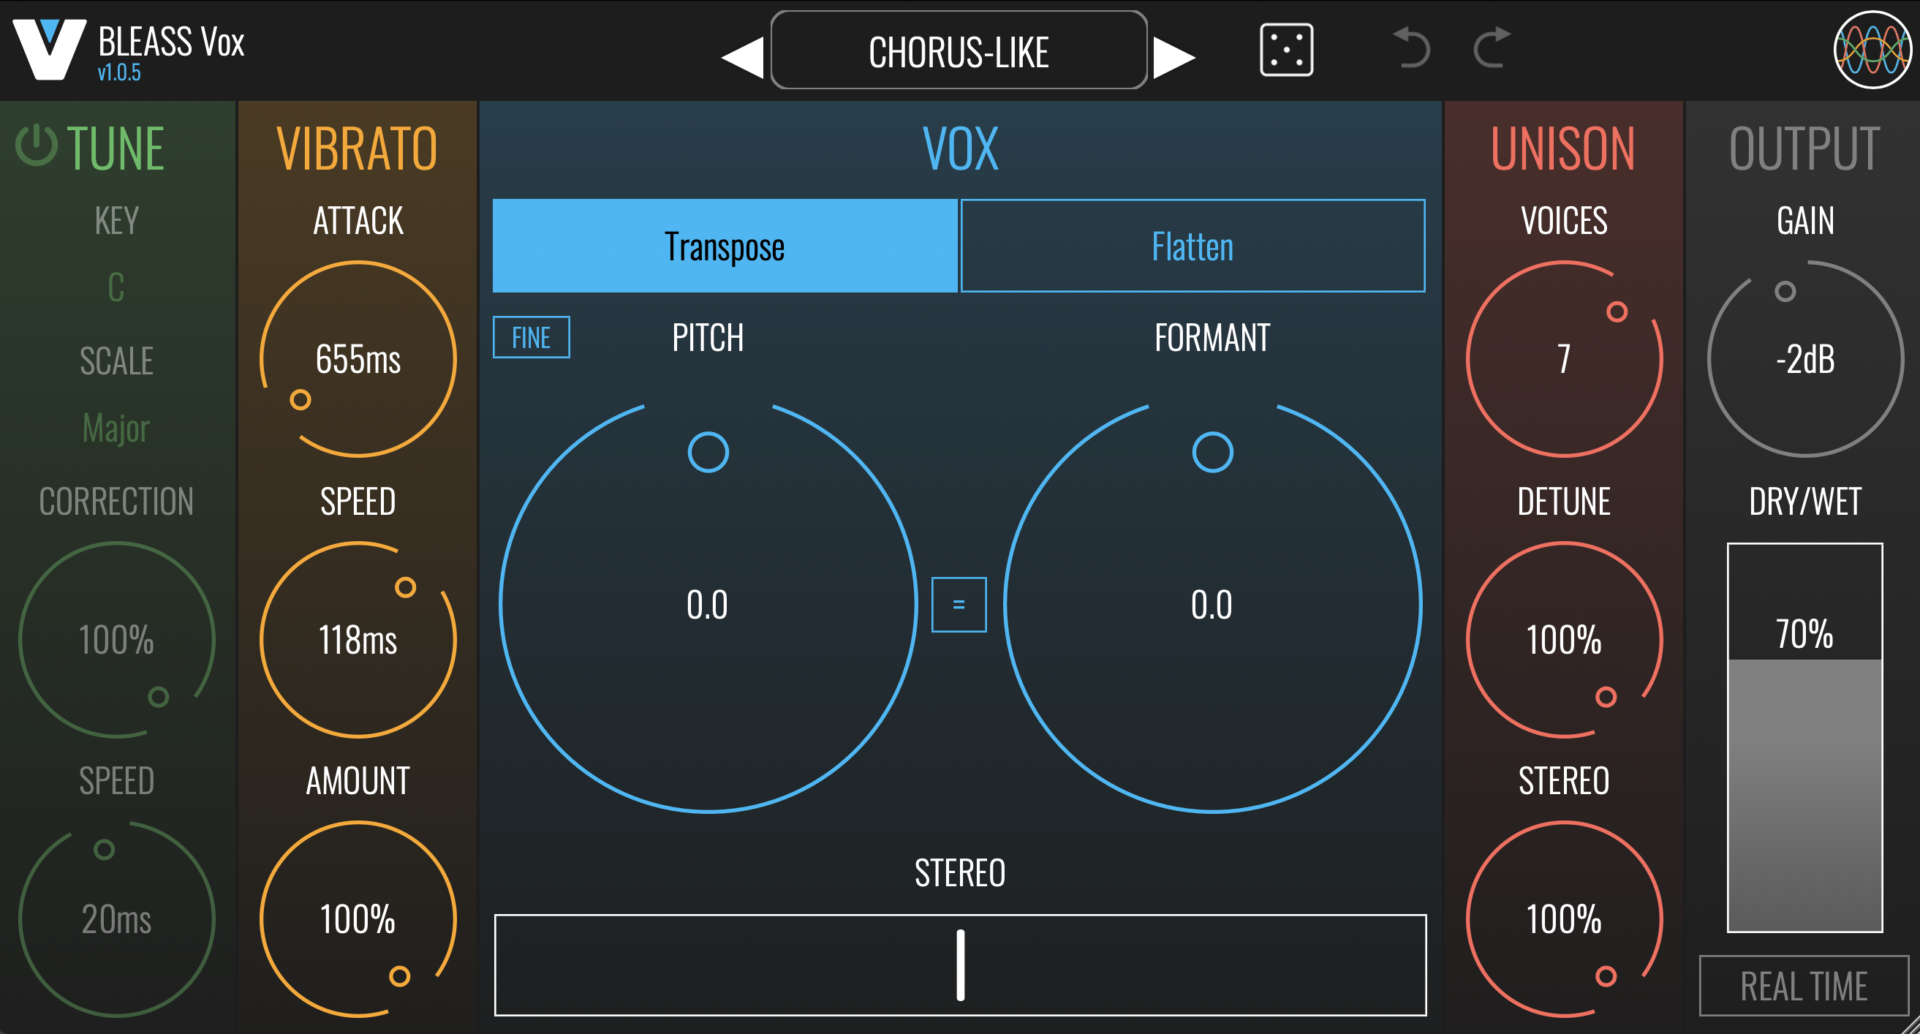
Task: Click the previous preset arrow
Action: point(742,57)
